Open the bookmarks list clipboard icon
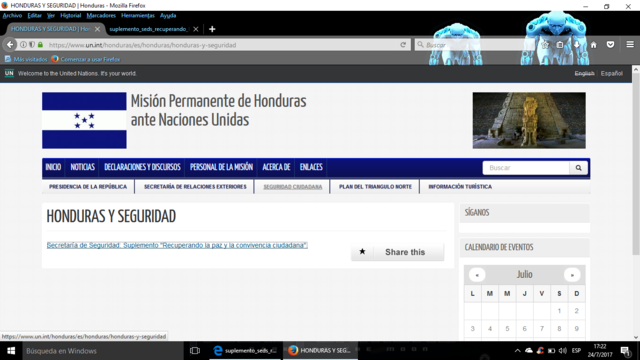 point(560,45)
